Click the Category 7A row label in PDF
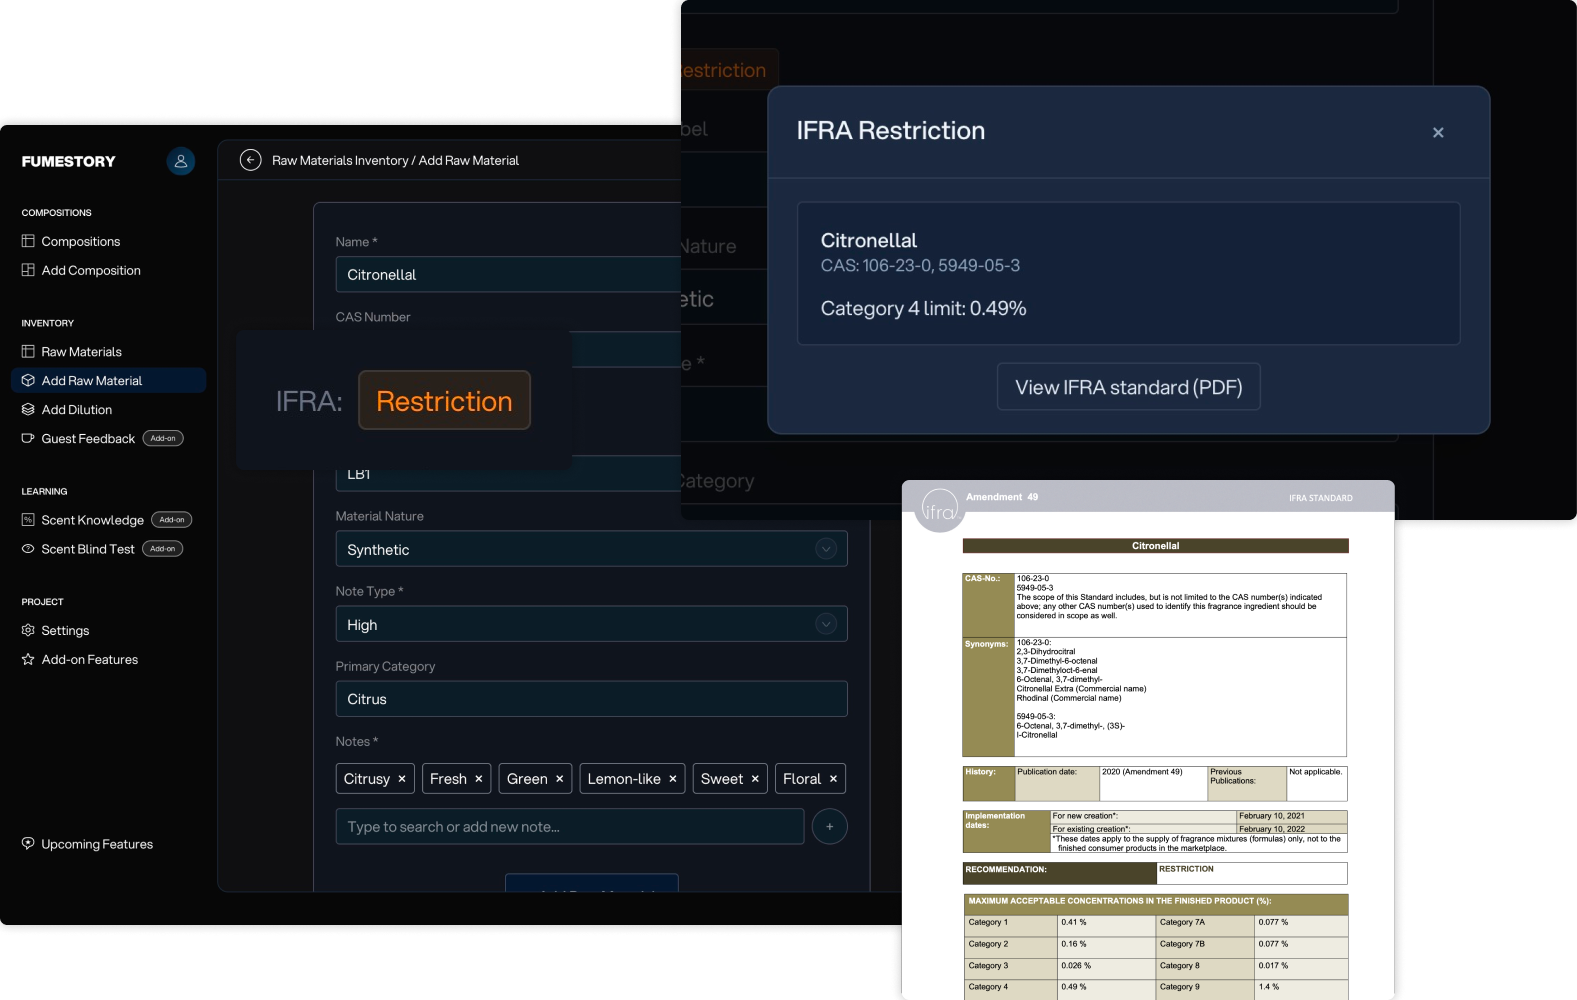Image resolution: width=1577 pixels, height=1000 pixels. [x=1182, y=923]
